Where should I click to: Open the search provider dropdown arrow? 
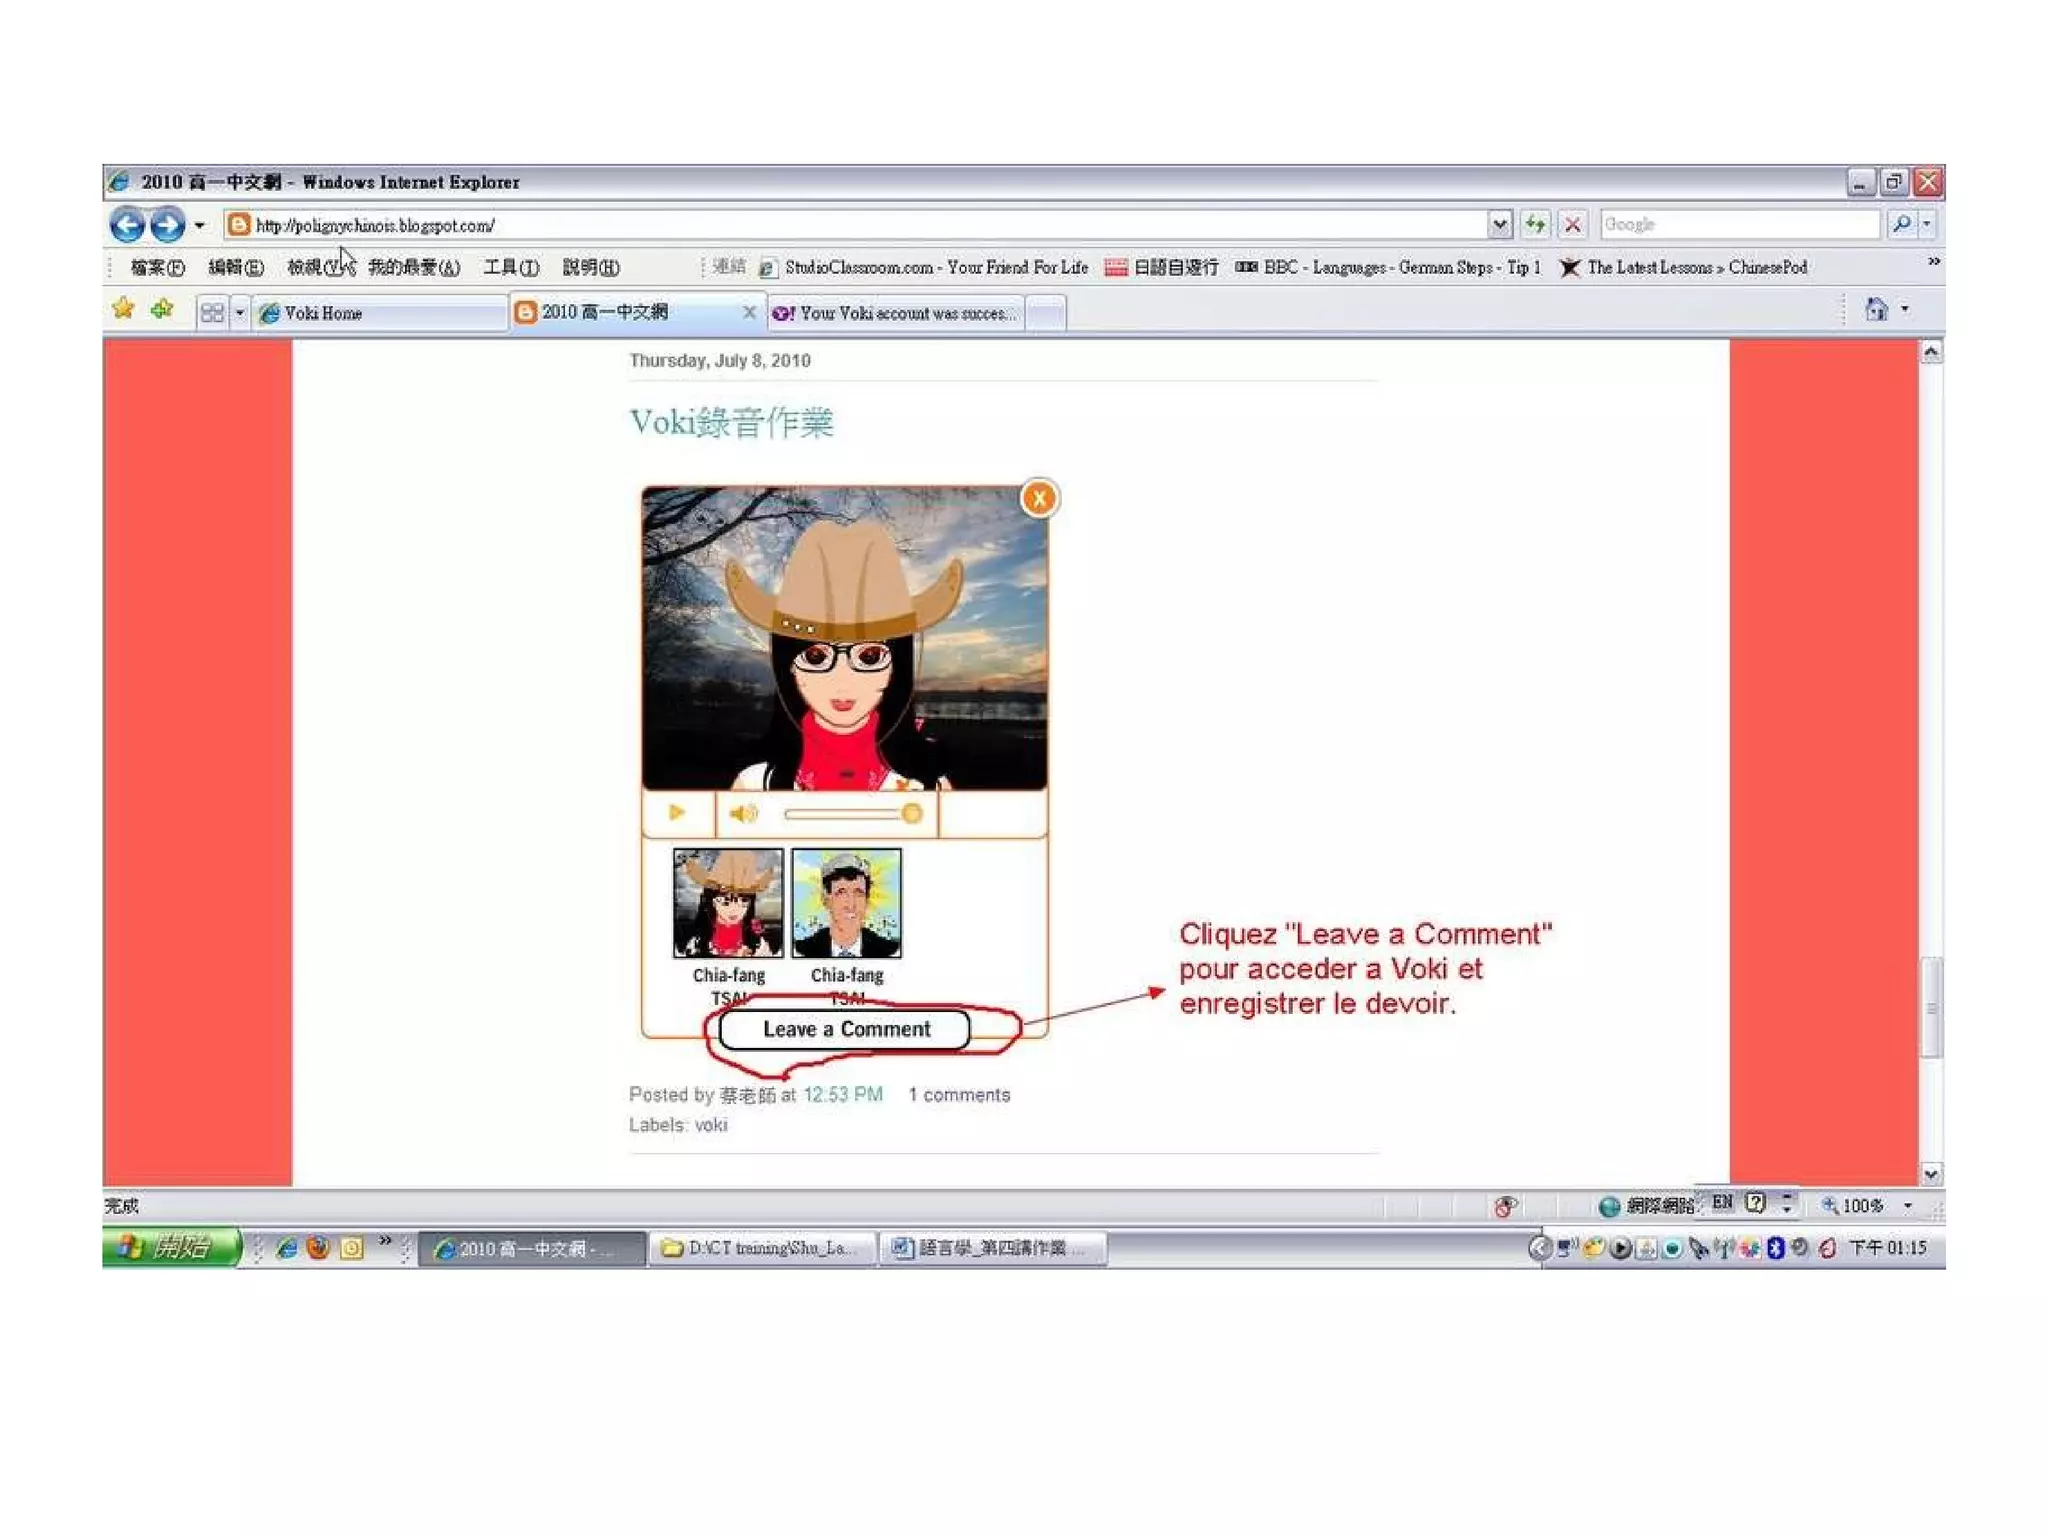1927,225
